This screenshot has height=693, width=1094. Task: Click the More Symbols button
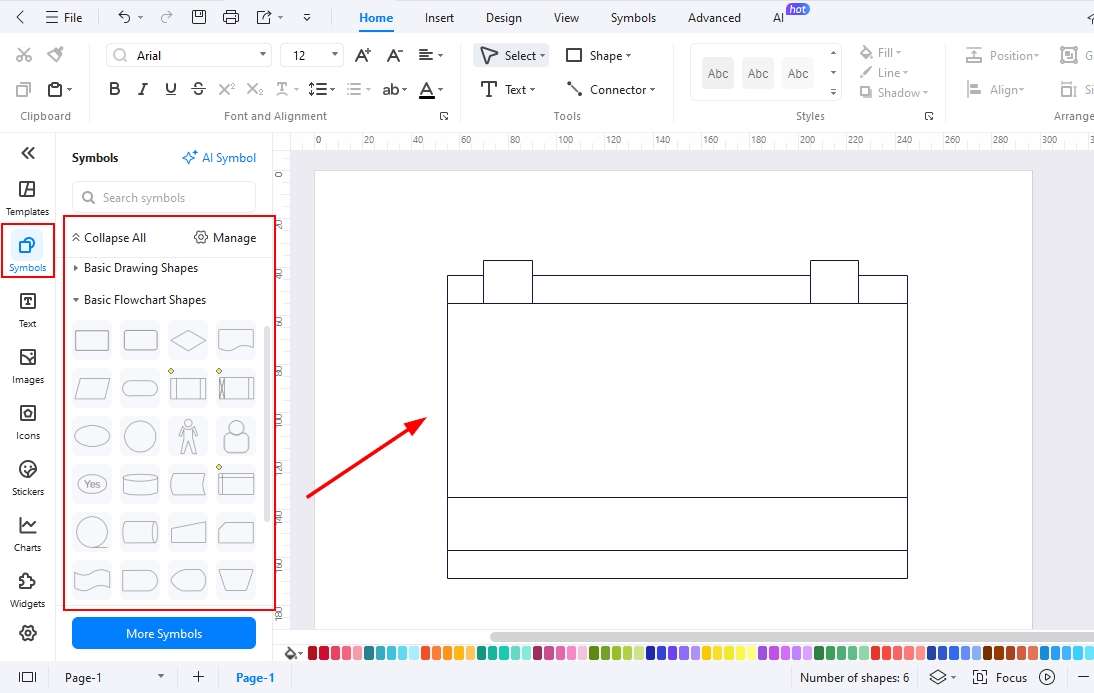pyautogui.click(x=164, y=634)
